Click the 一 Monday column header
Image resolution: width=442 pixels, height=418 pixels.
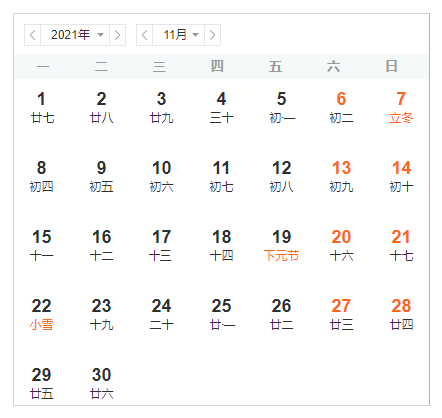pos(43,66)
